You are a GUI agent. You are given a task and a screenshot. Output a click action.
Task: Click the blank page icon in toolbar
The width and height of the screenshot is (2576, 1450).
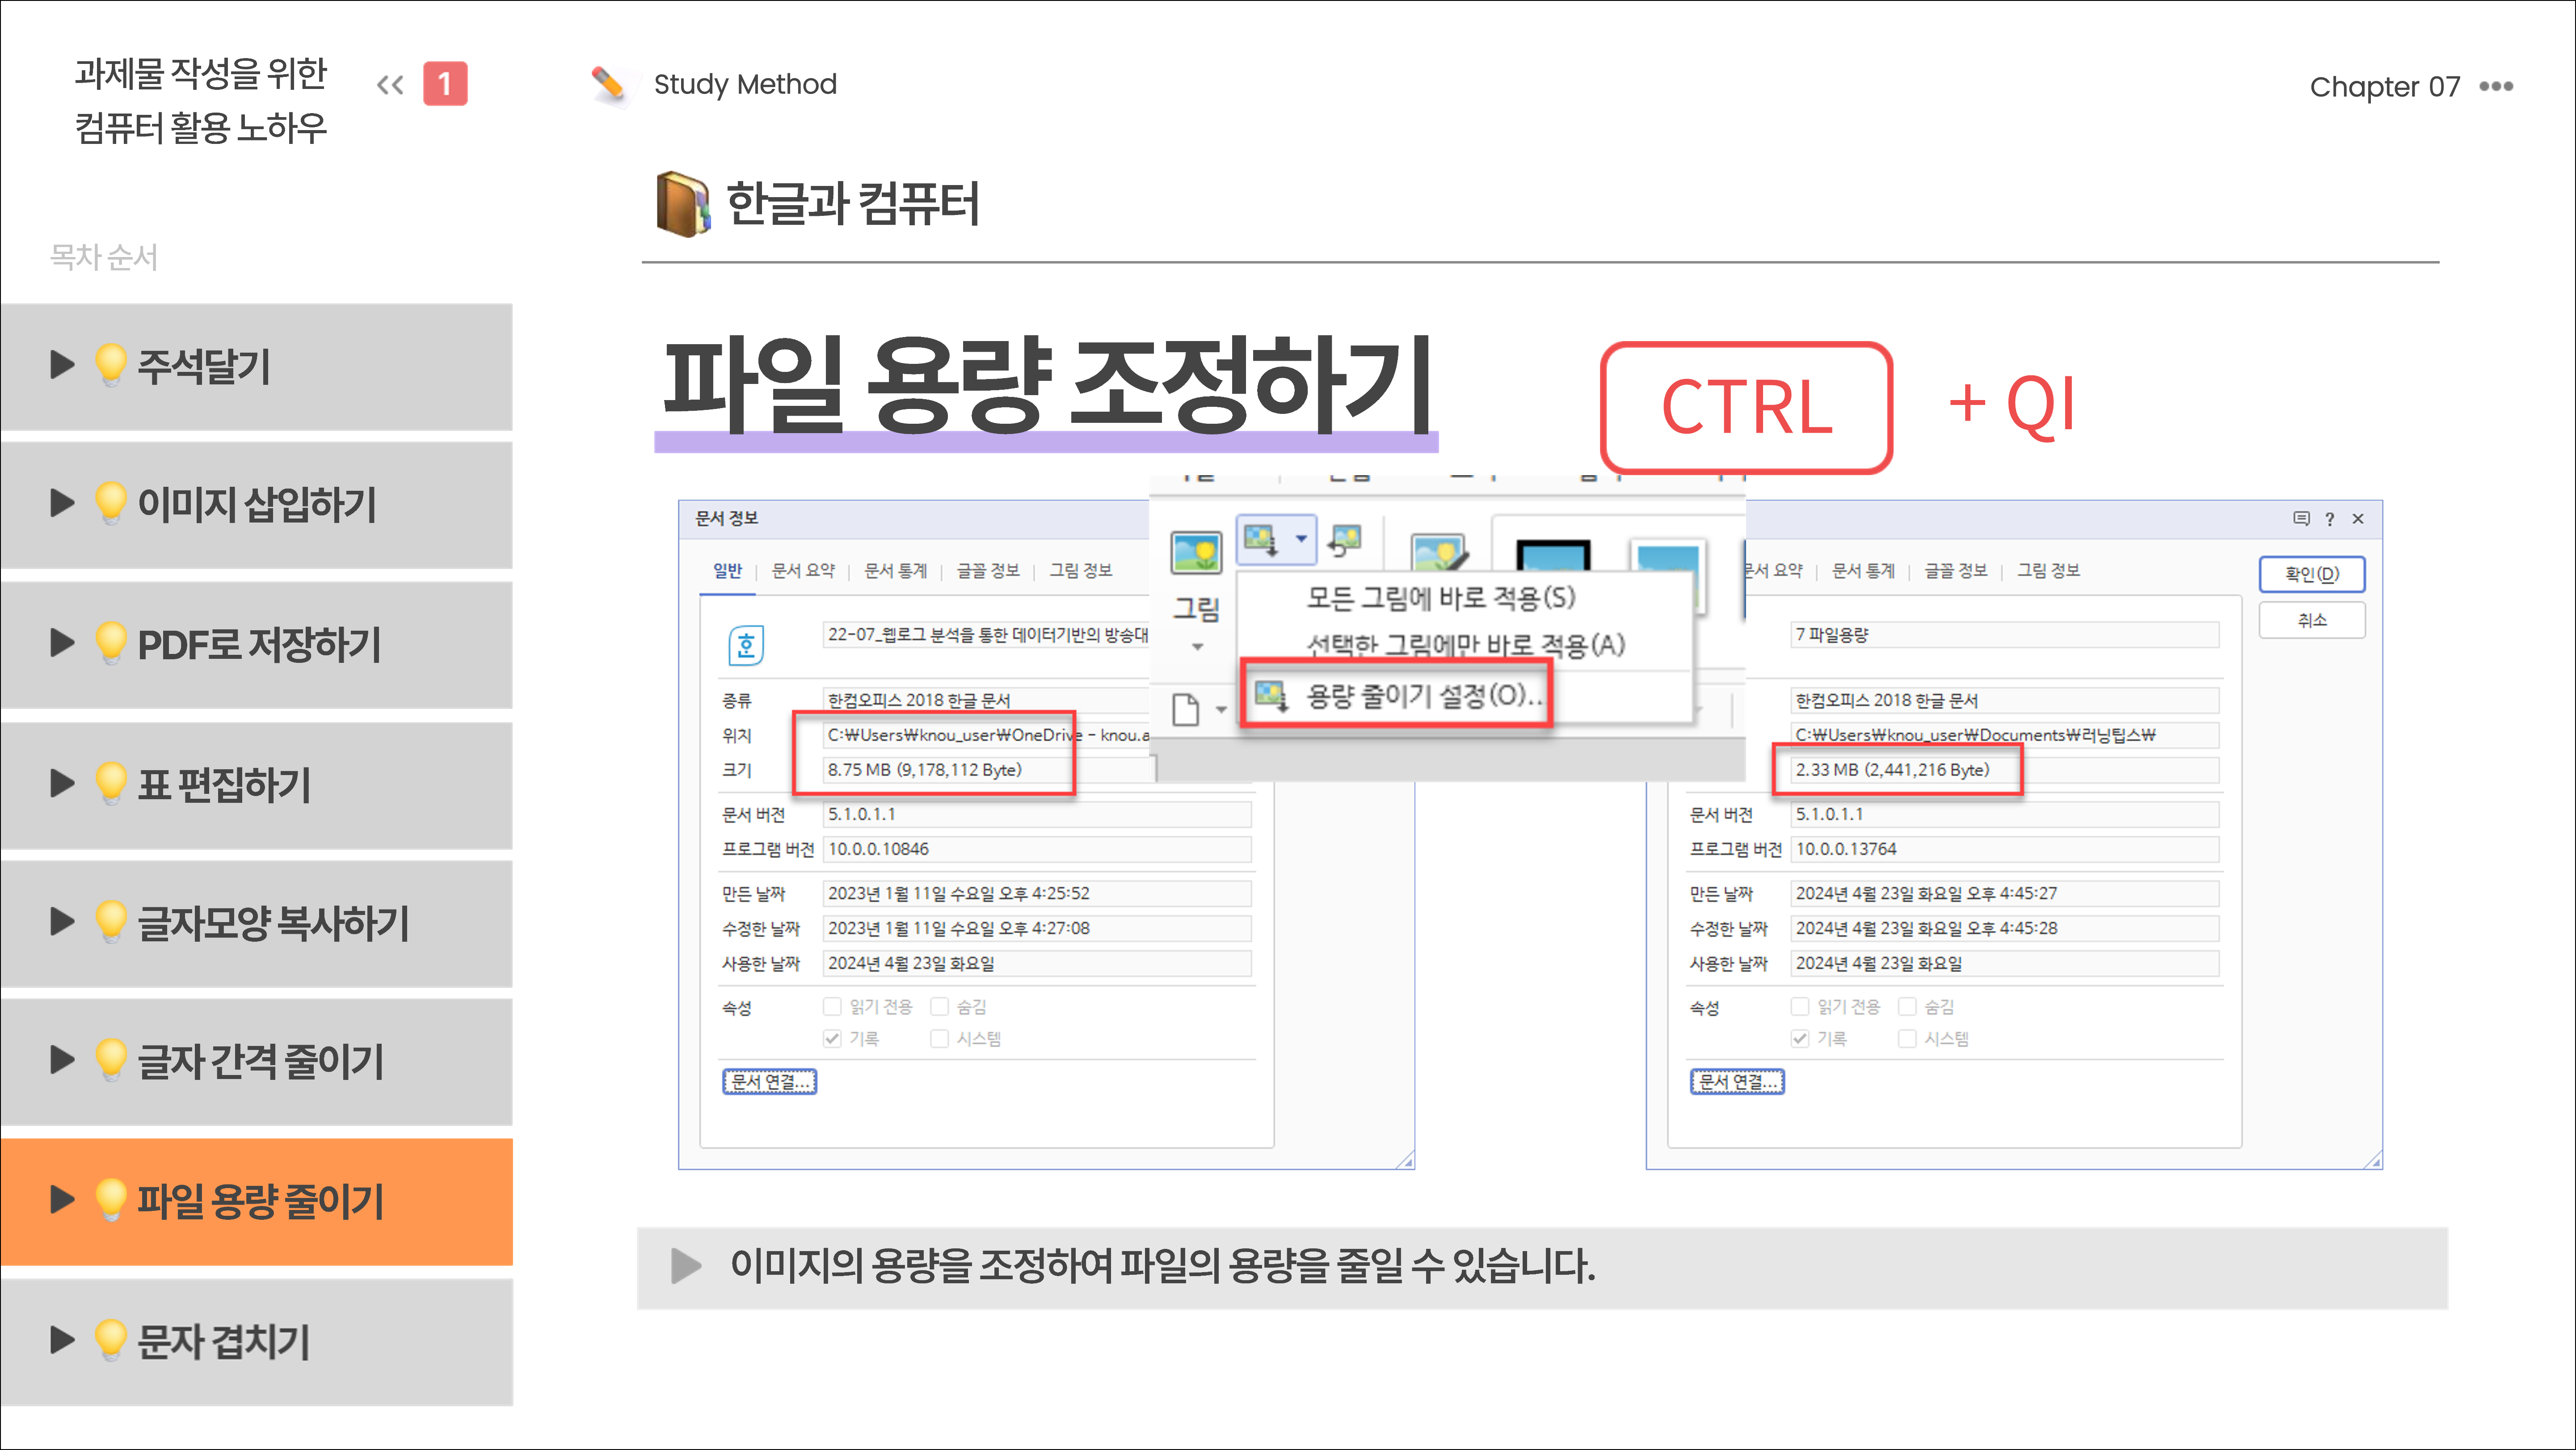[x=1185, y=709]
